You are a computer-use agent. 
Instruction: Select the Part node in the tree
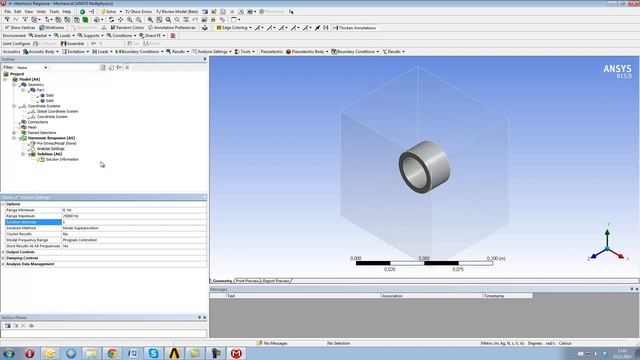(40, 90)
